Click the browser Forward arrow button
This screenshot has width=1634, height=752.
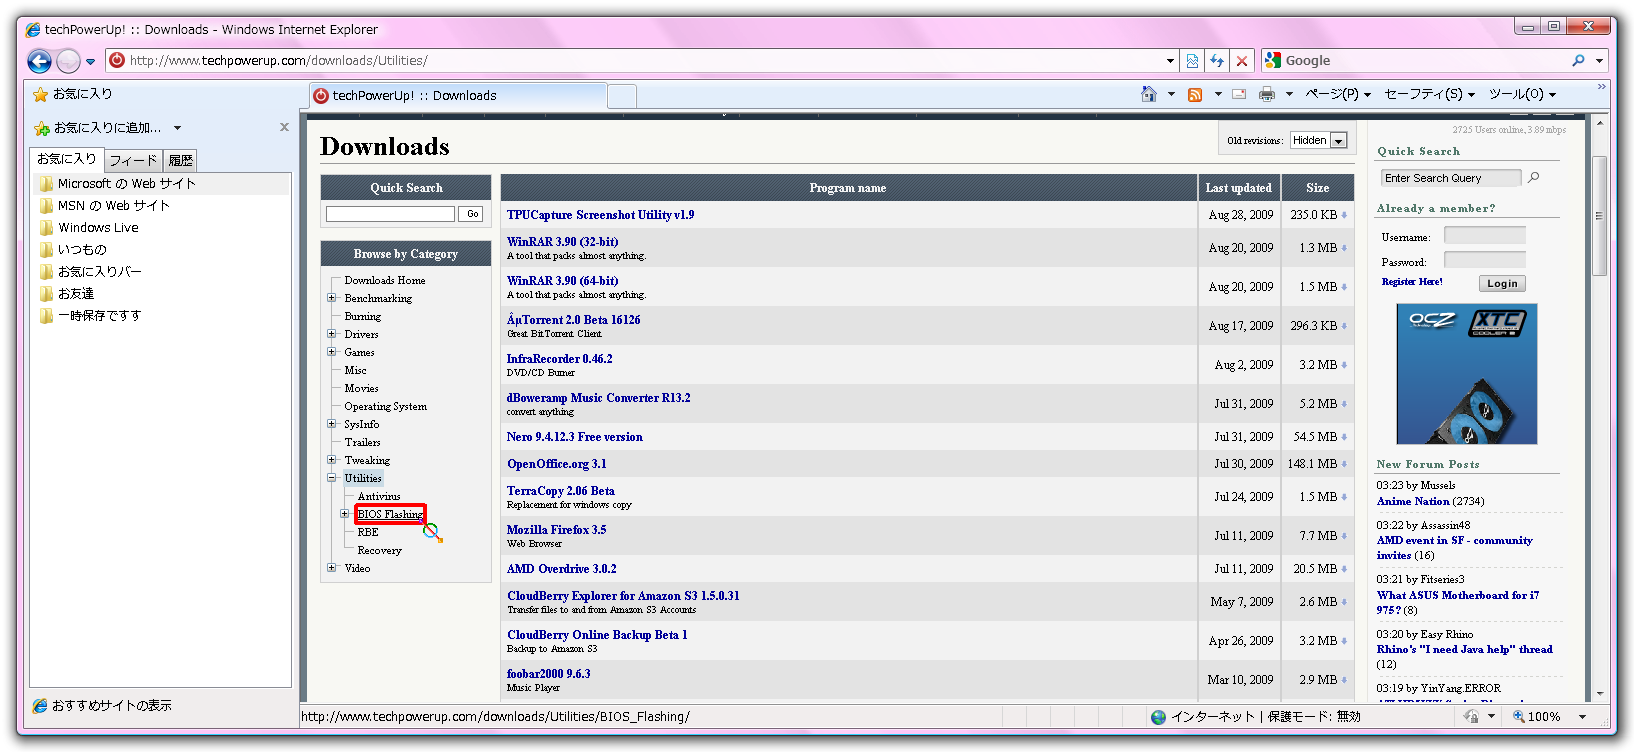[68, 61]
